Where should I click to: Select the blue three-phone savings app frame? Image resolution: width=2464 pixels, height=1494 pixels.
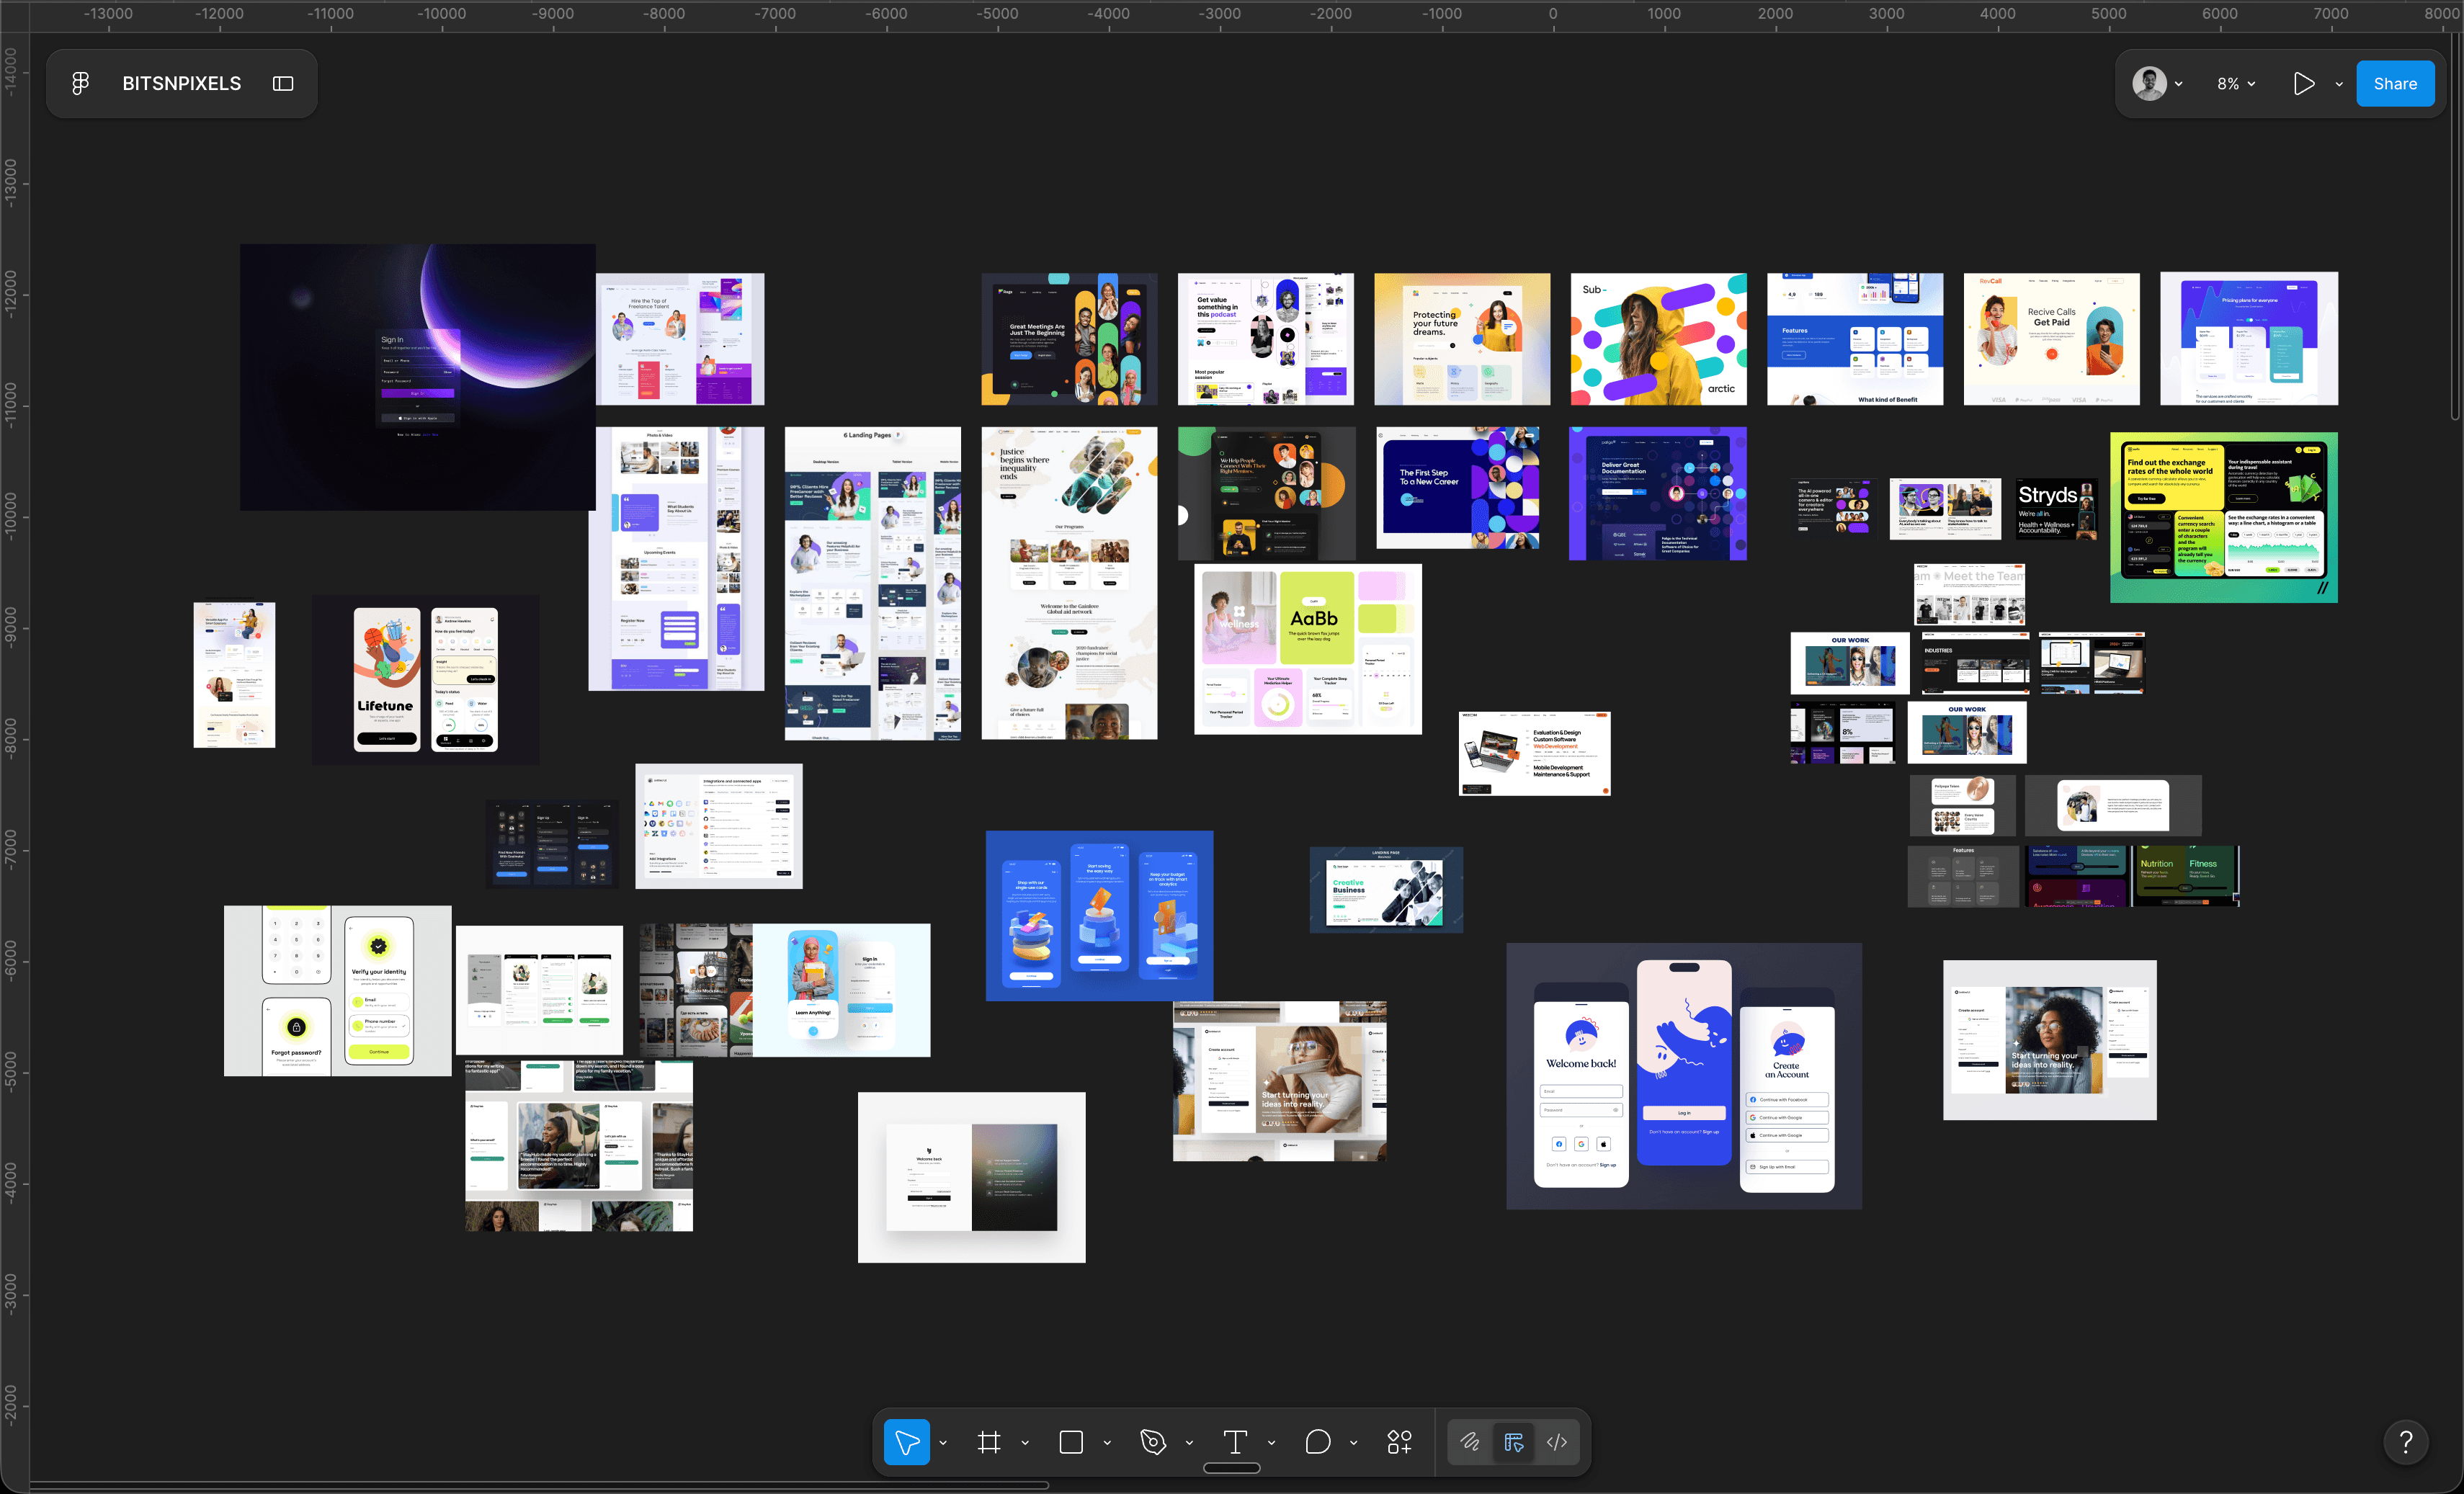coord(1099,916)
